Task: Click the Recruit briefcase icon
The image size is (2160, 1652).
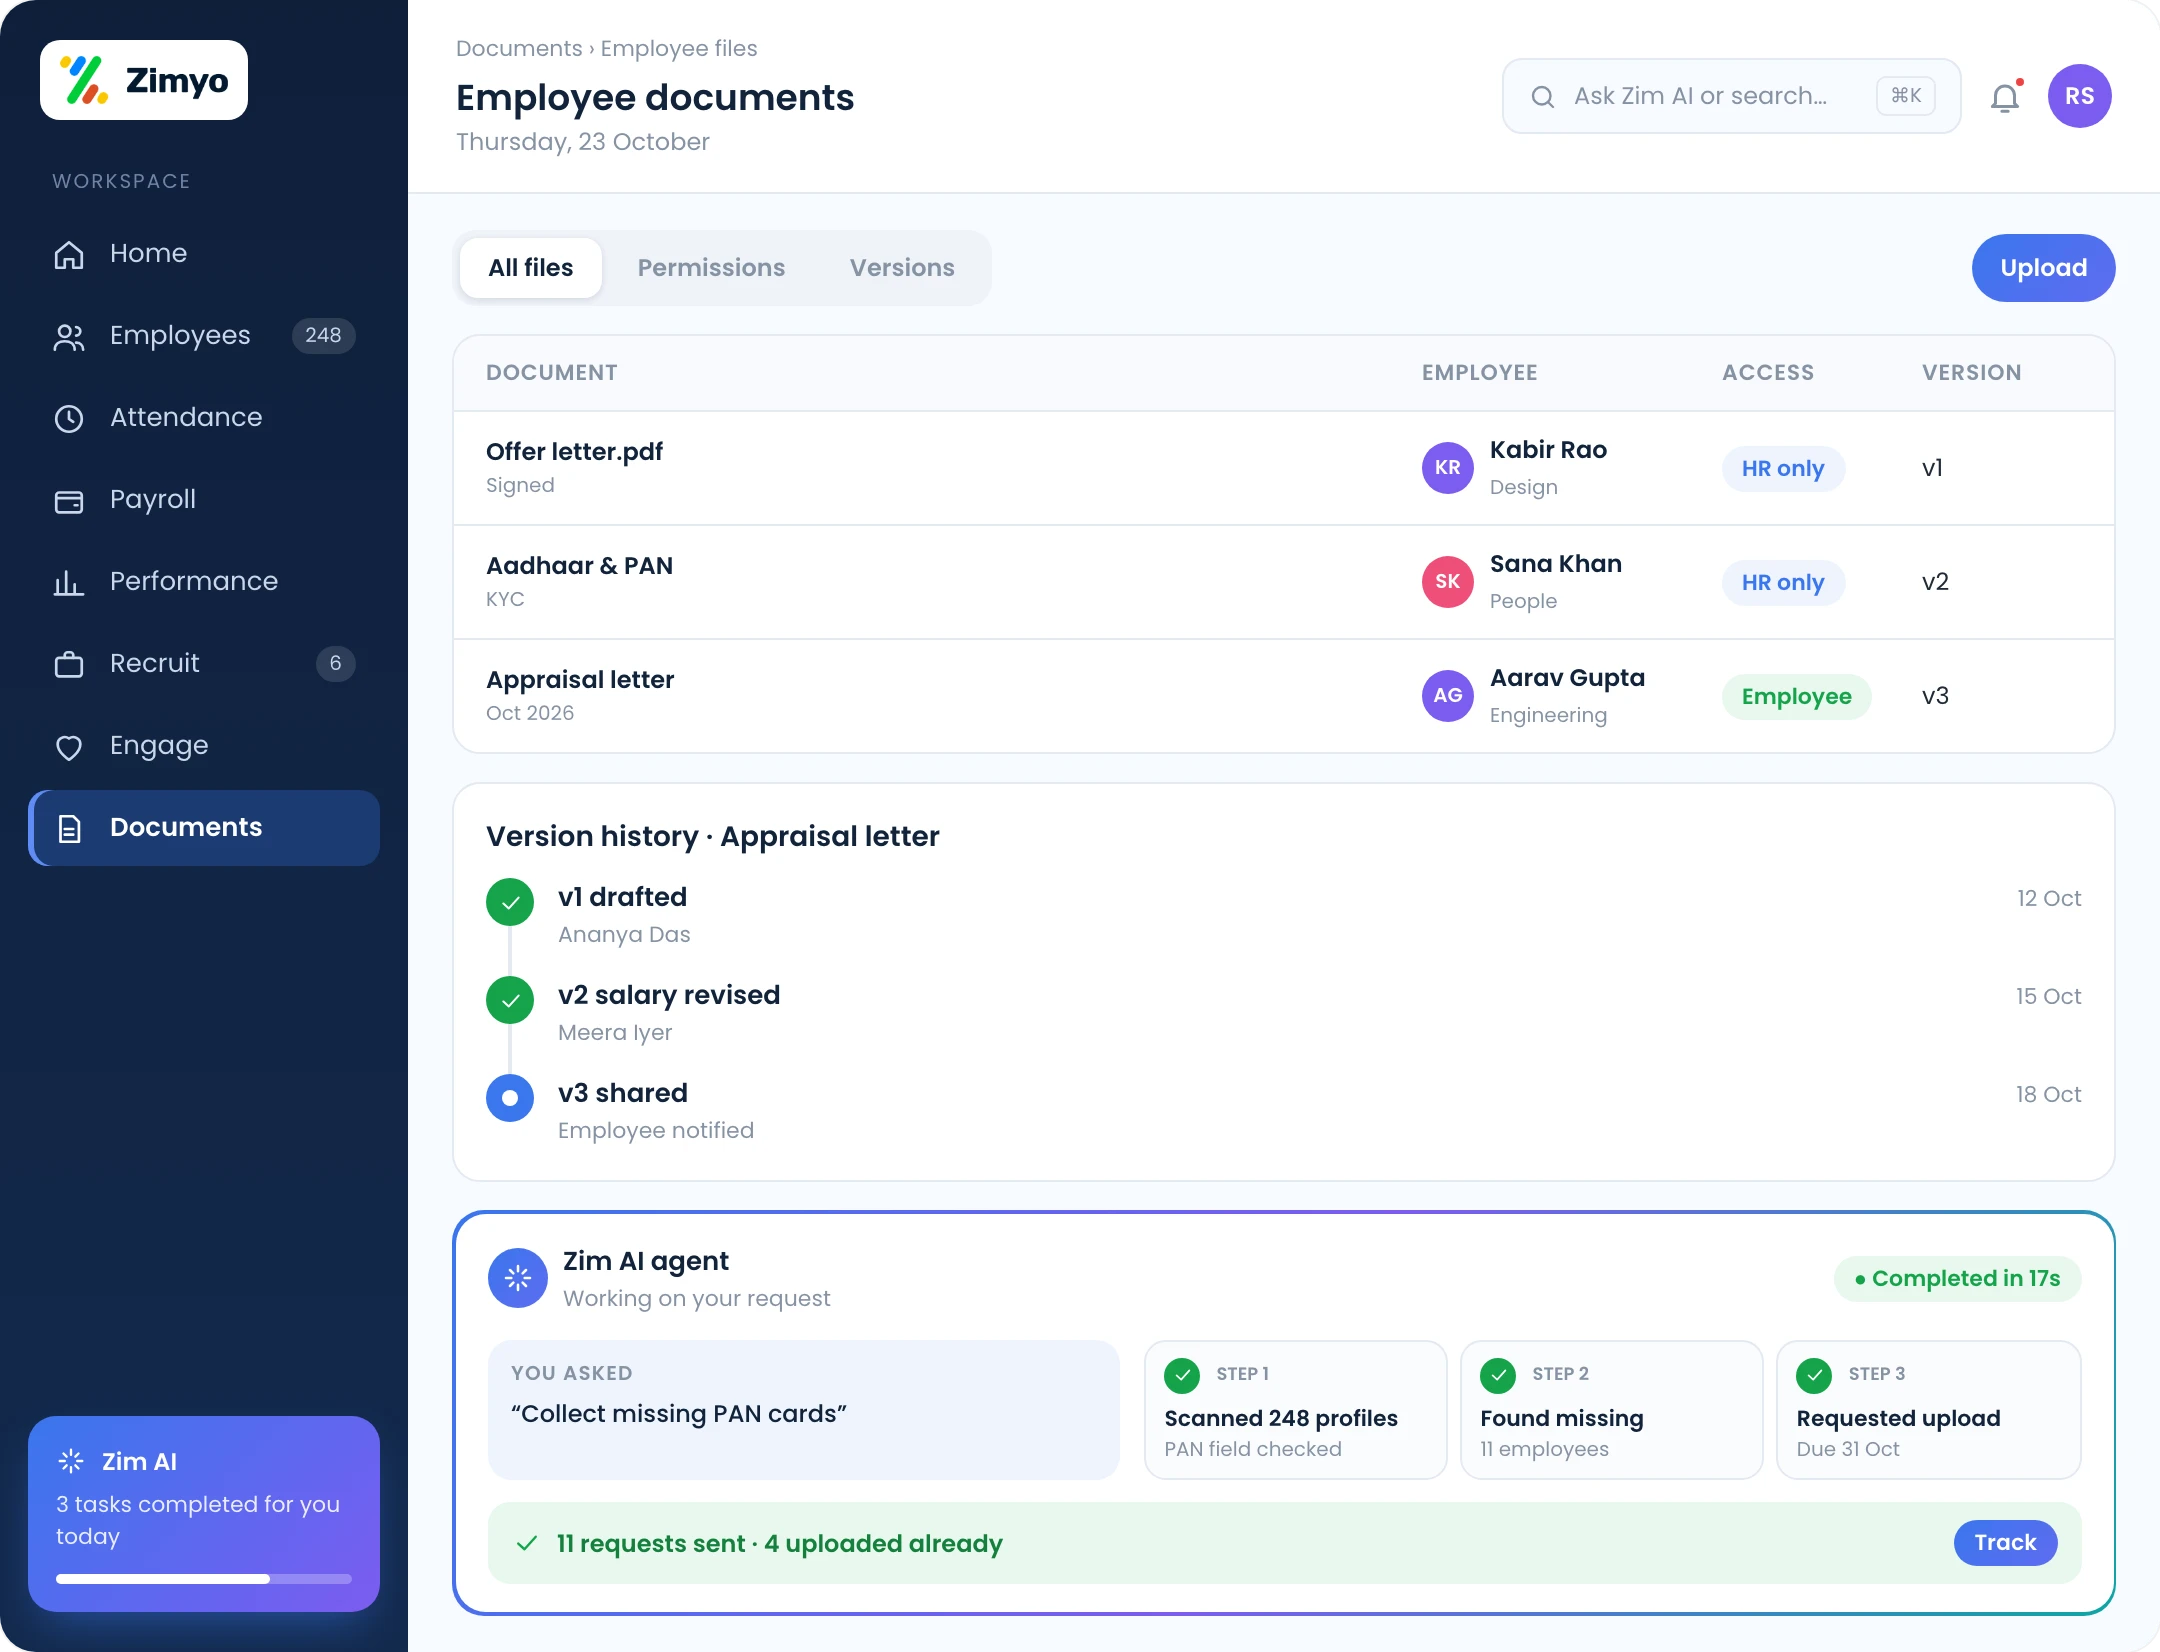Action: coord(69,664)
